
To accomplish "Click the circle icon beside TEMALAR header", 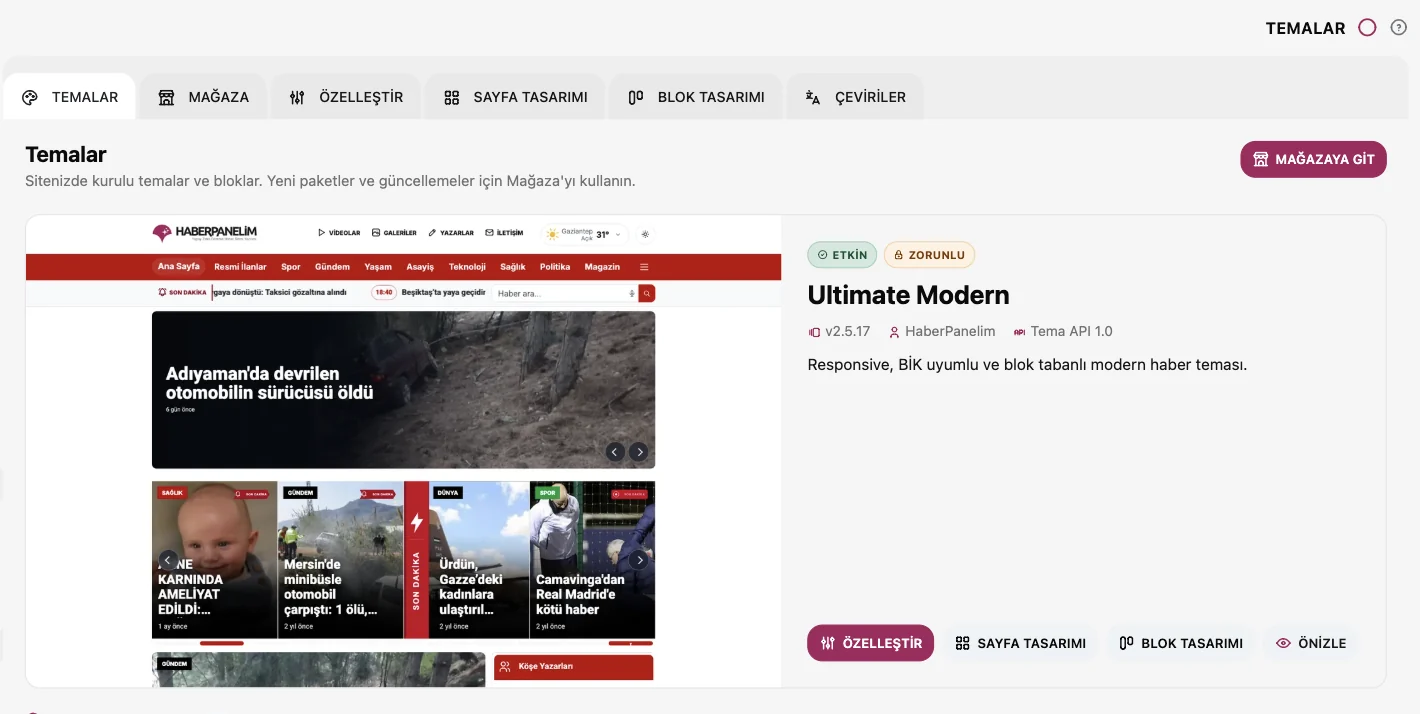I will (1367, 28).
